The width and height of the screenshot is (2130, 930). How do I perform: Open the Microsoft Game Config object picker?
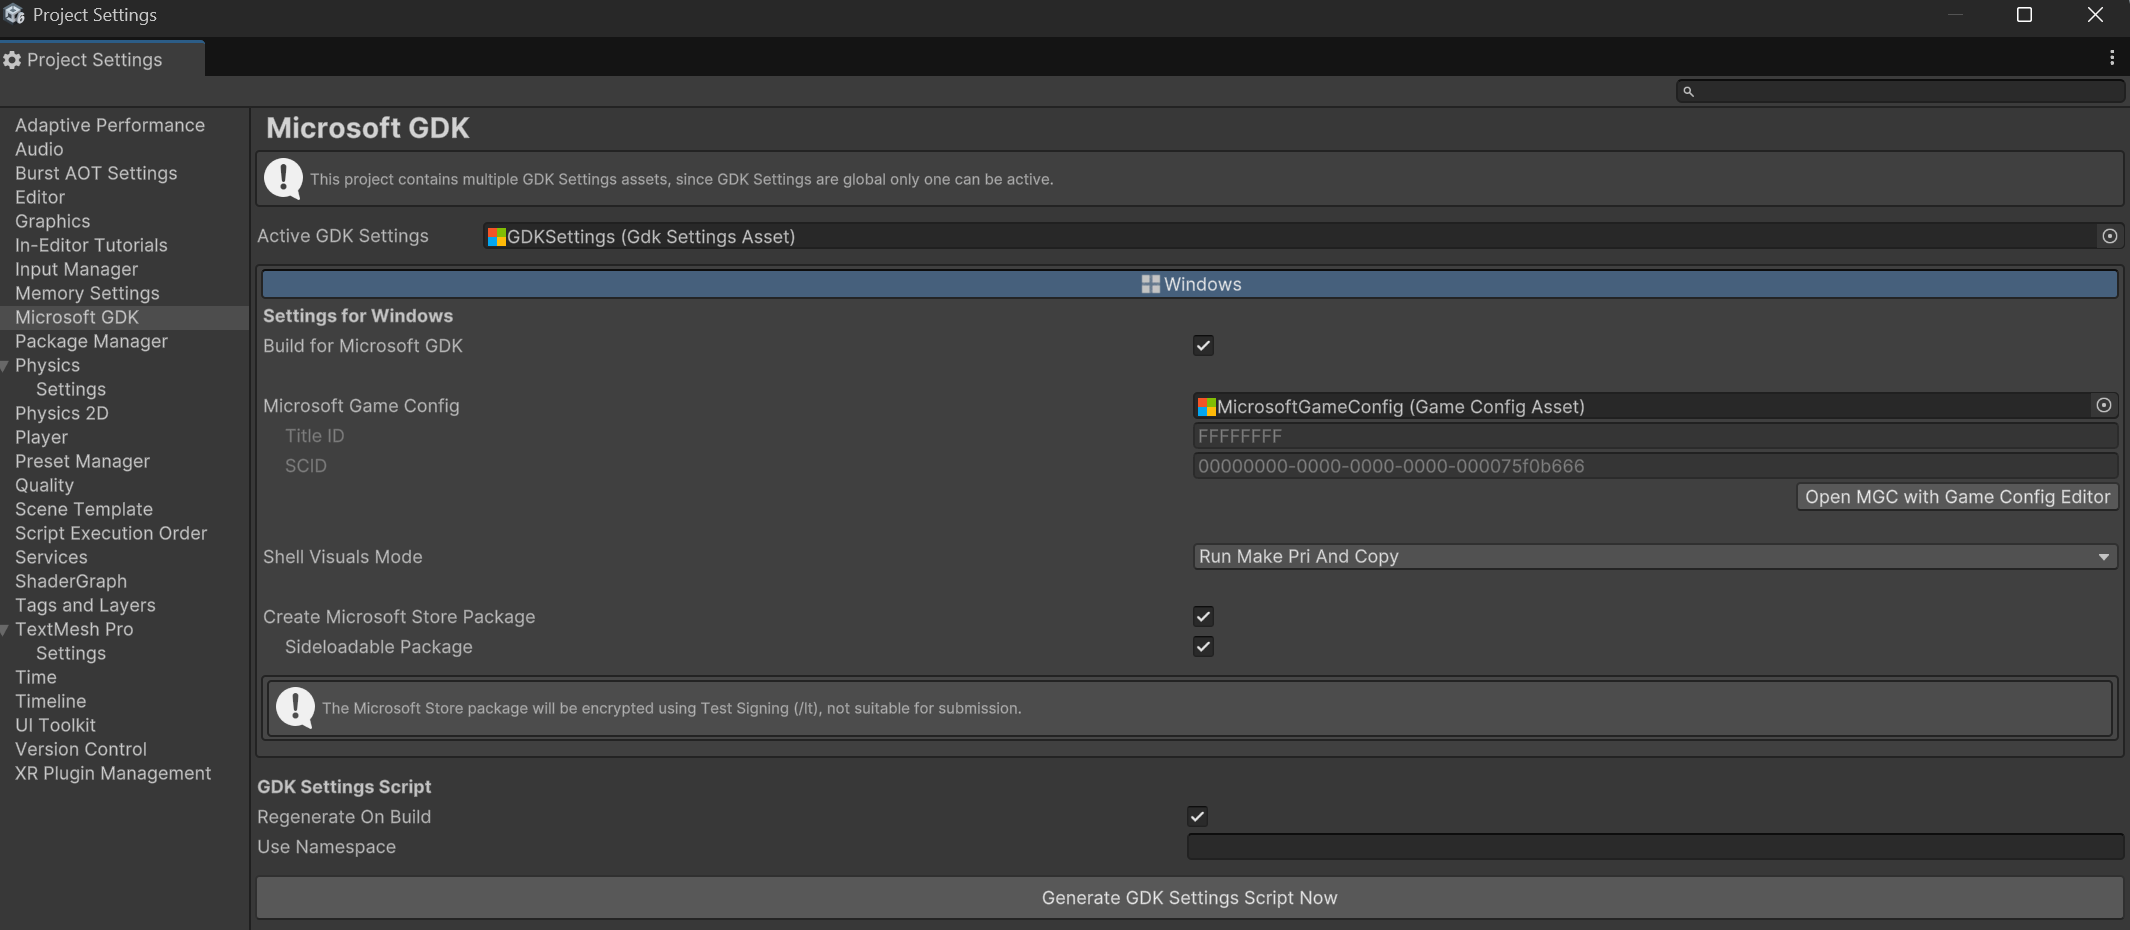[x=2104, y=405]
